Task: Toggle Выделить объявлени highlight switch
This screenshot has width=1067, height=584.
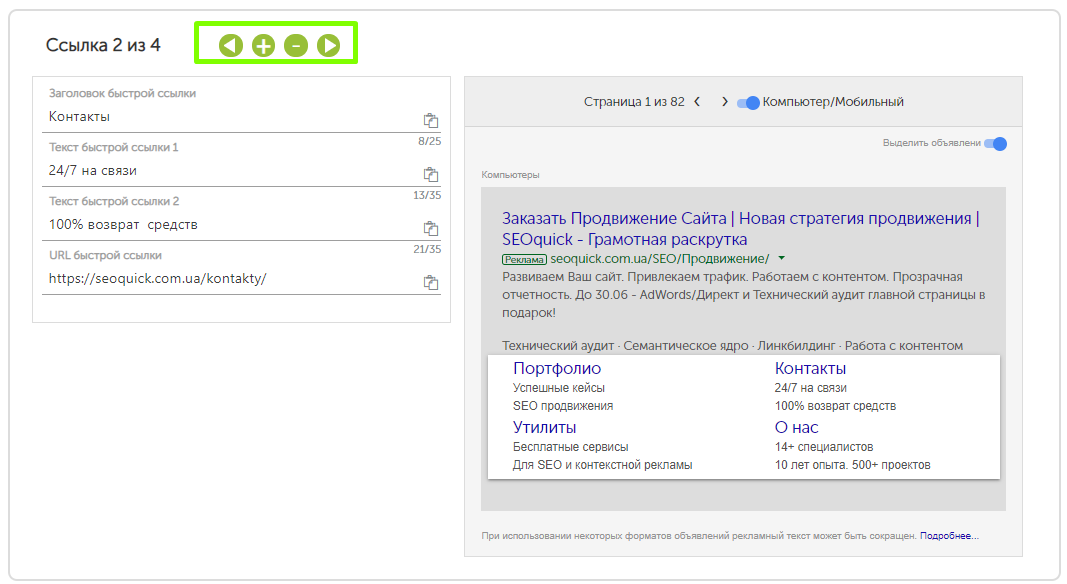Action: coord(996,144)
